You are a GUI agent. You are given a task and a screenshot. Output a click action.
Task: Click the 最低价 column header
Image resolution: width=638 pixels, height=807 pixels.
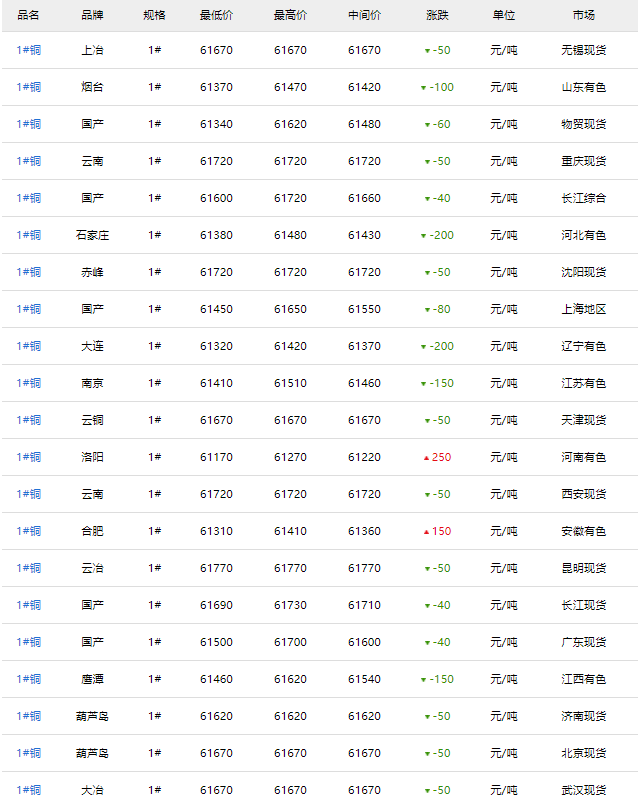point(216,15)
